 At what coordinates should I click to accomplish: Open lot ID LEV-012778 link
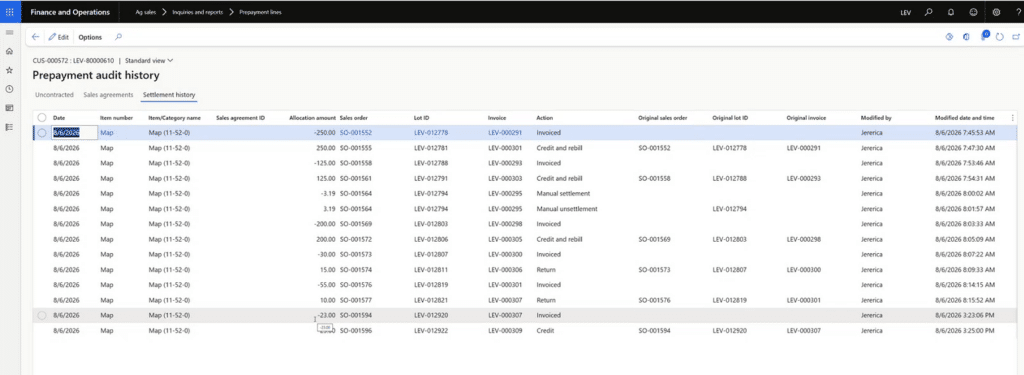431,133
